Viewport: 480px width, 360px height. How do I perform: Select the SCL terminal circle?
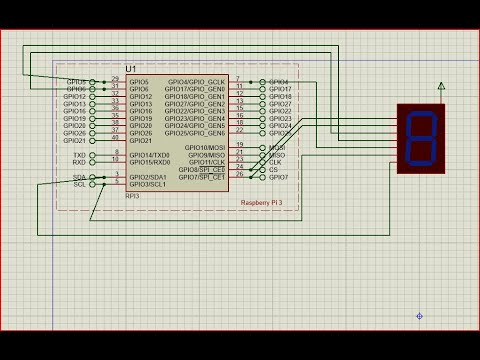[x=92, y=185]
